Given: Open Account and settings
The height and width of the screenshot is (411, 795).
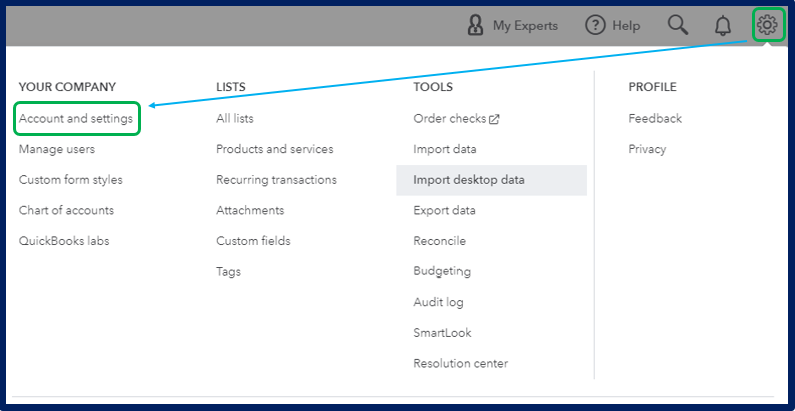Looking at the screenshot, I should (x=76, y=119).
